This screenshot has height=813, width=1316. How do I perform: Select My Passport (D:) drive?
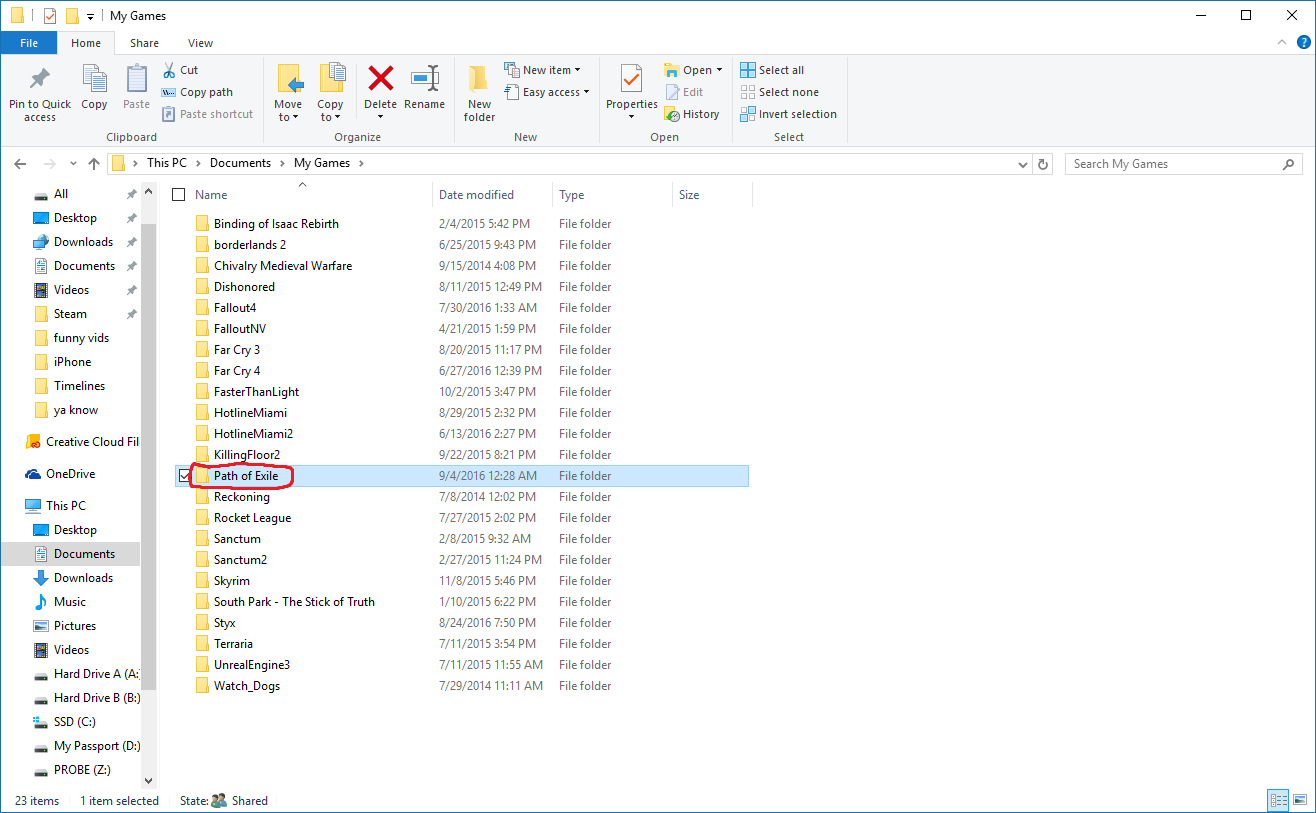click(96, 746)
